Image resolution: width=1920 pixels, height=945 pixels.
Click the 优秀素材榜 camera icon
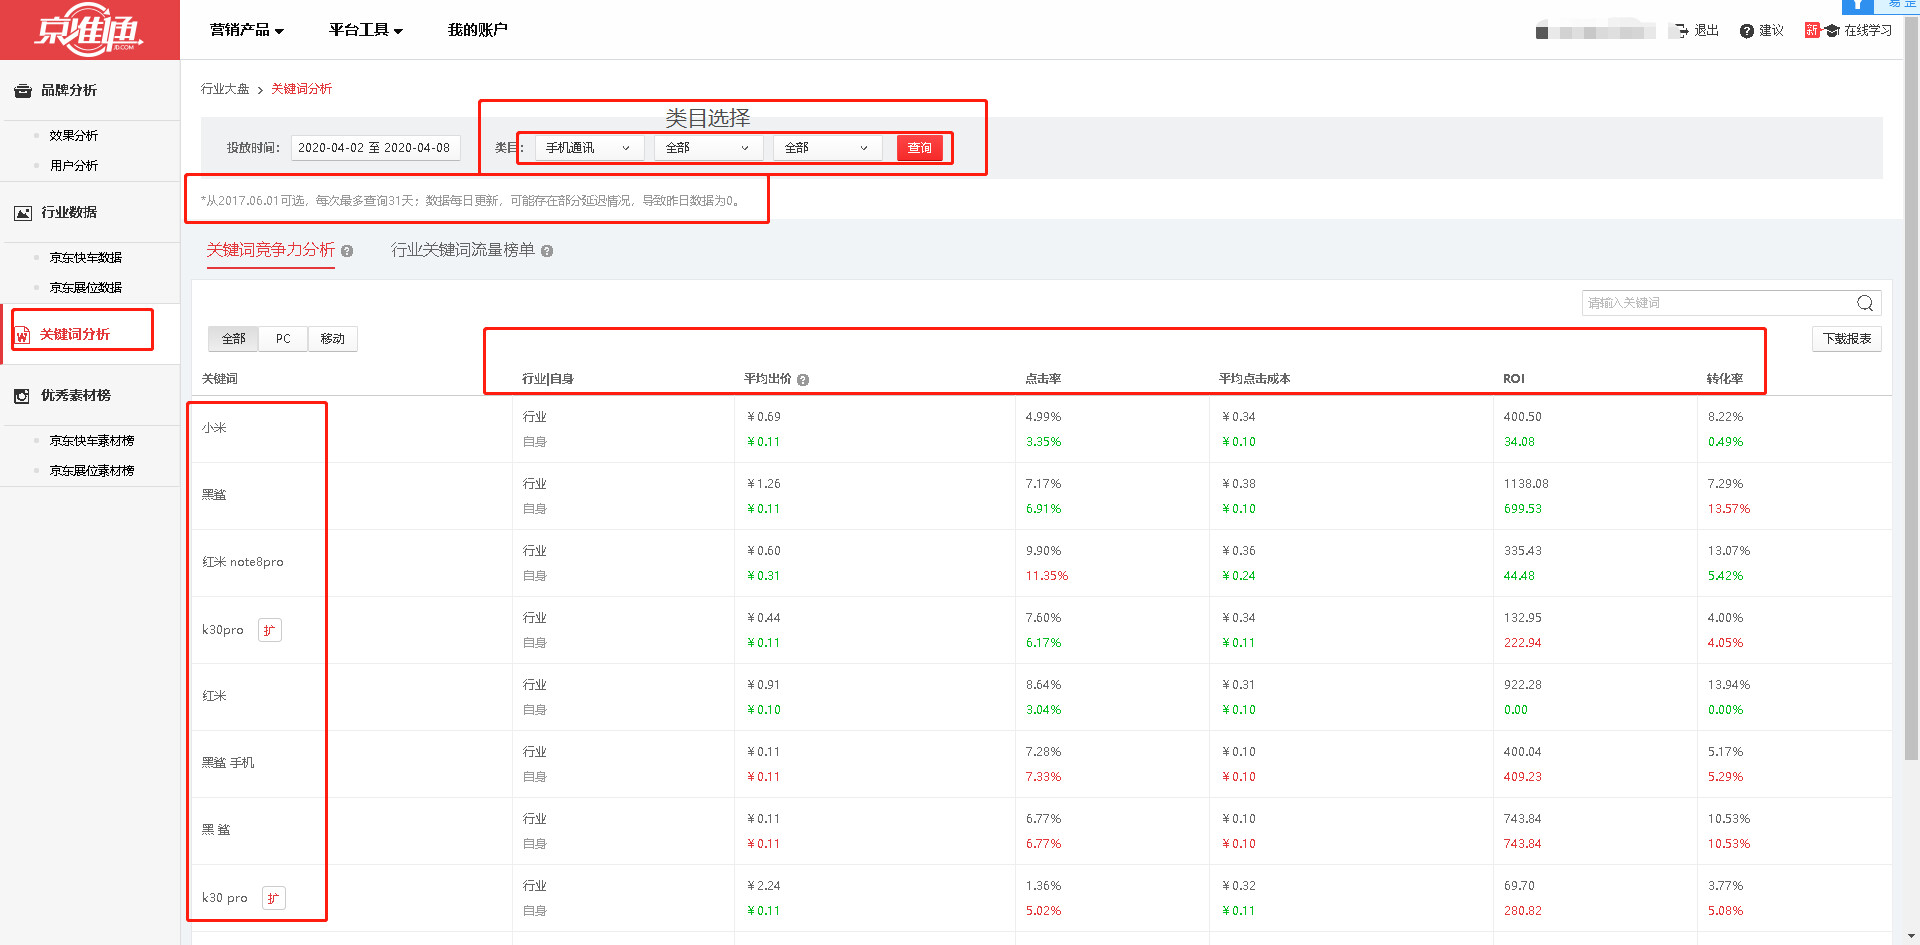[22, 396]
